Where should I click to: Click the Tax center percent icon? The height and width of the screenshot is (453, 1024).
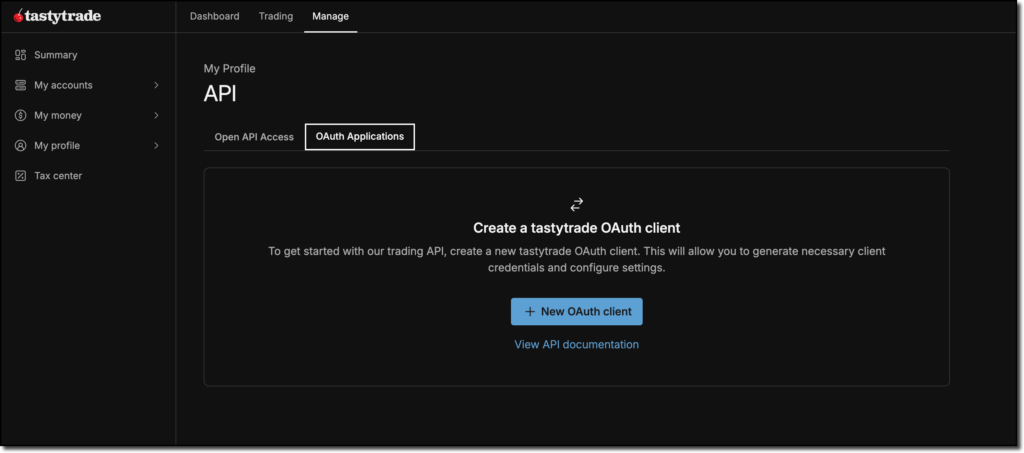coord(20,176)
